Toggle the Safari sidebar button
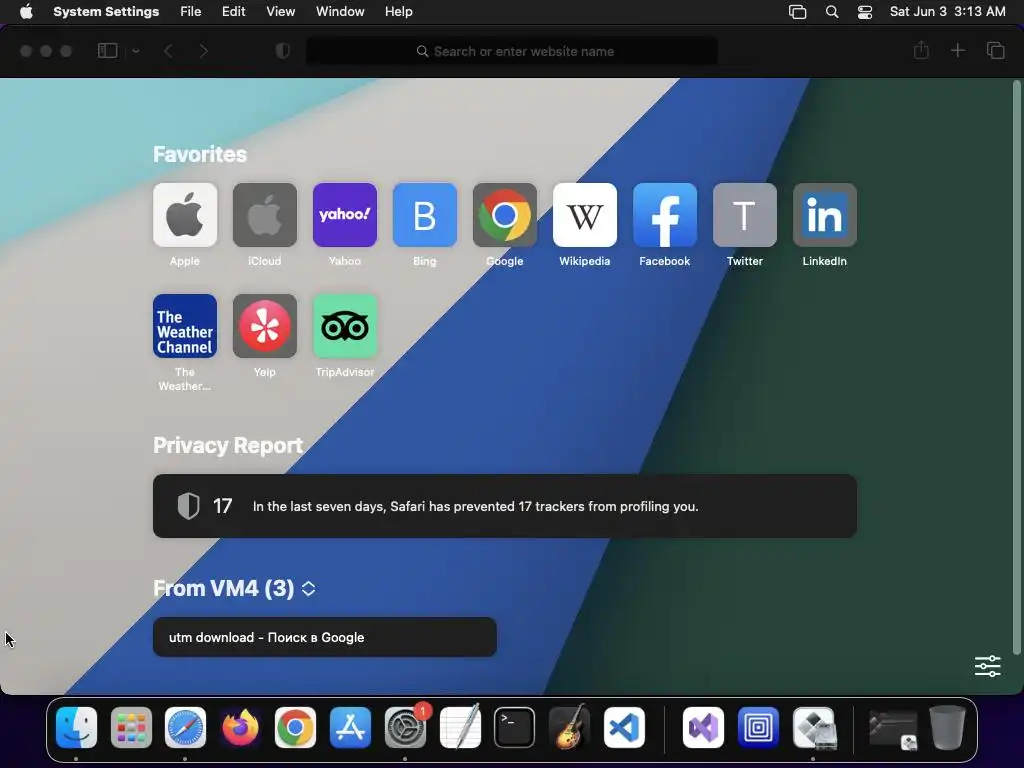 107,51
